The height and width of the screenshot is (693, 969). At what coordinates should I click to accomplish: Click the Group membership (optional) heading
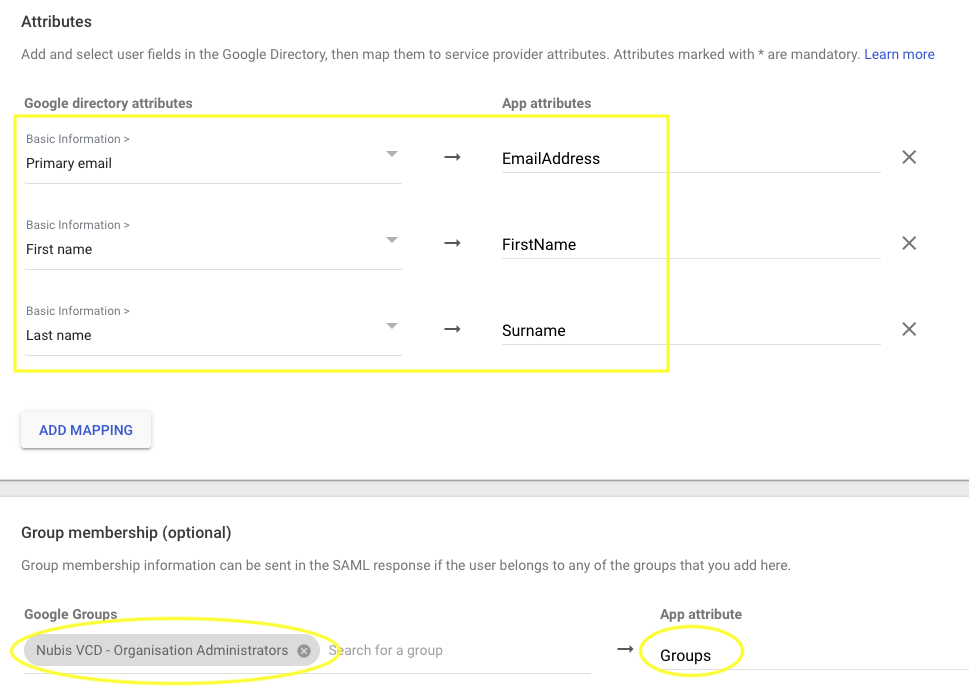(126, 532)
